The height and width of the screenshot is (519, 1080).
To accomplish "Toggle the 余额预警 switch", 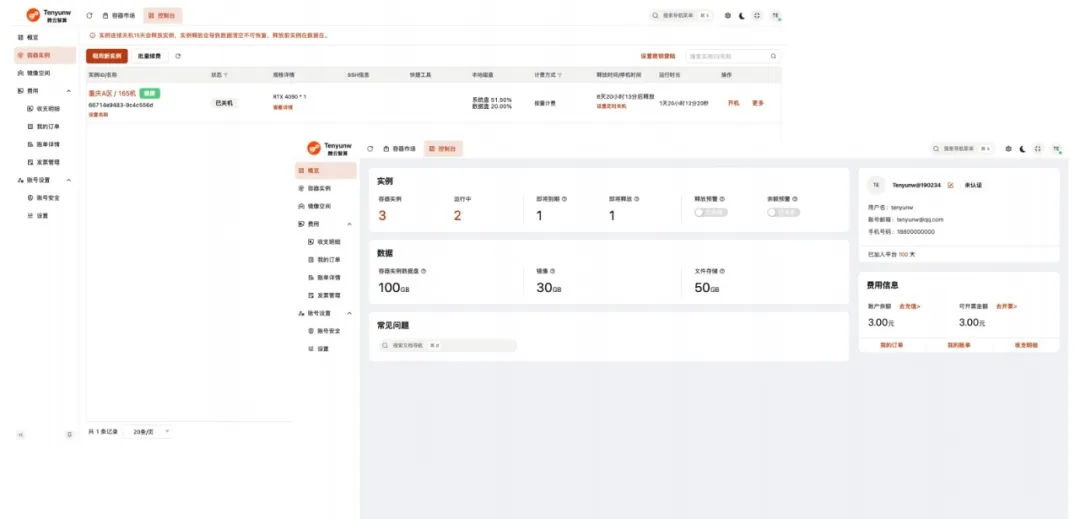I will [x=784, y=213].
